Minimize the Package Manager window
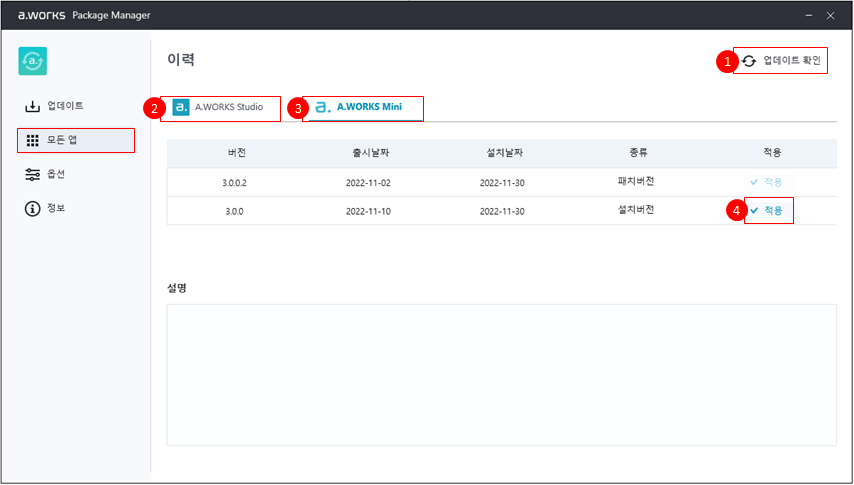This screenshot has height=485, width=854. [809, 15]
